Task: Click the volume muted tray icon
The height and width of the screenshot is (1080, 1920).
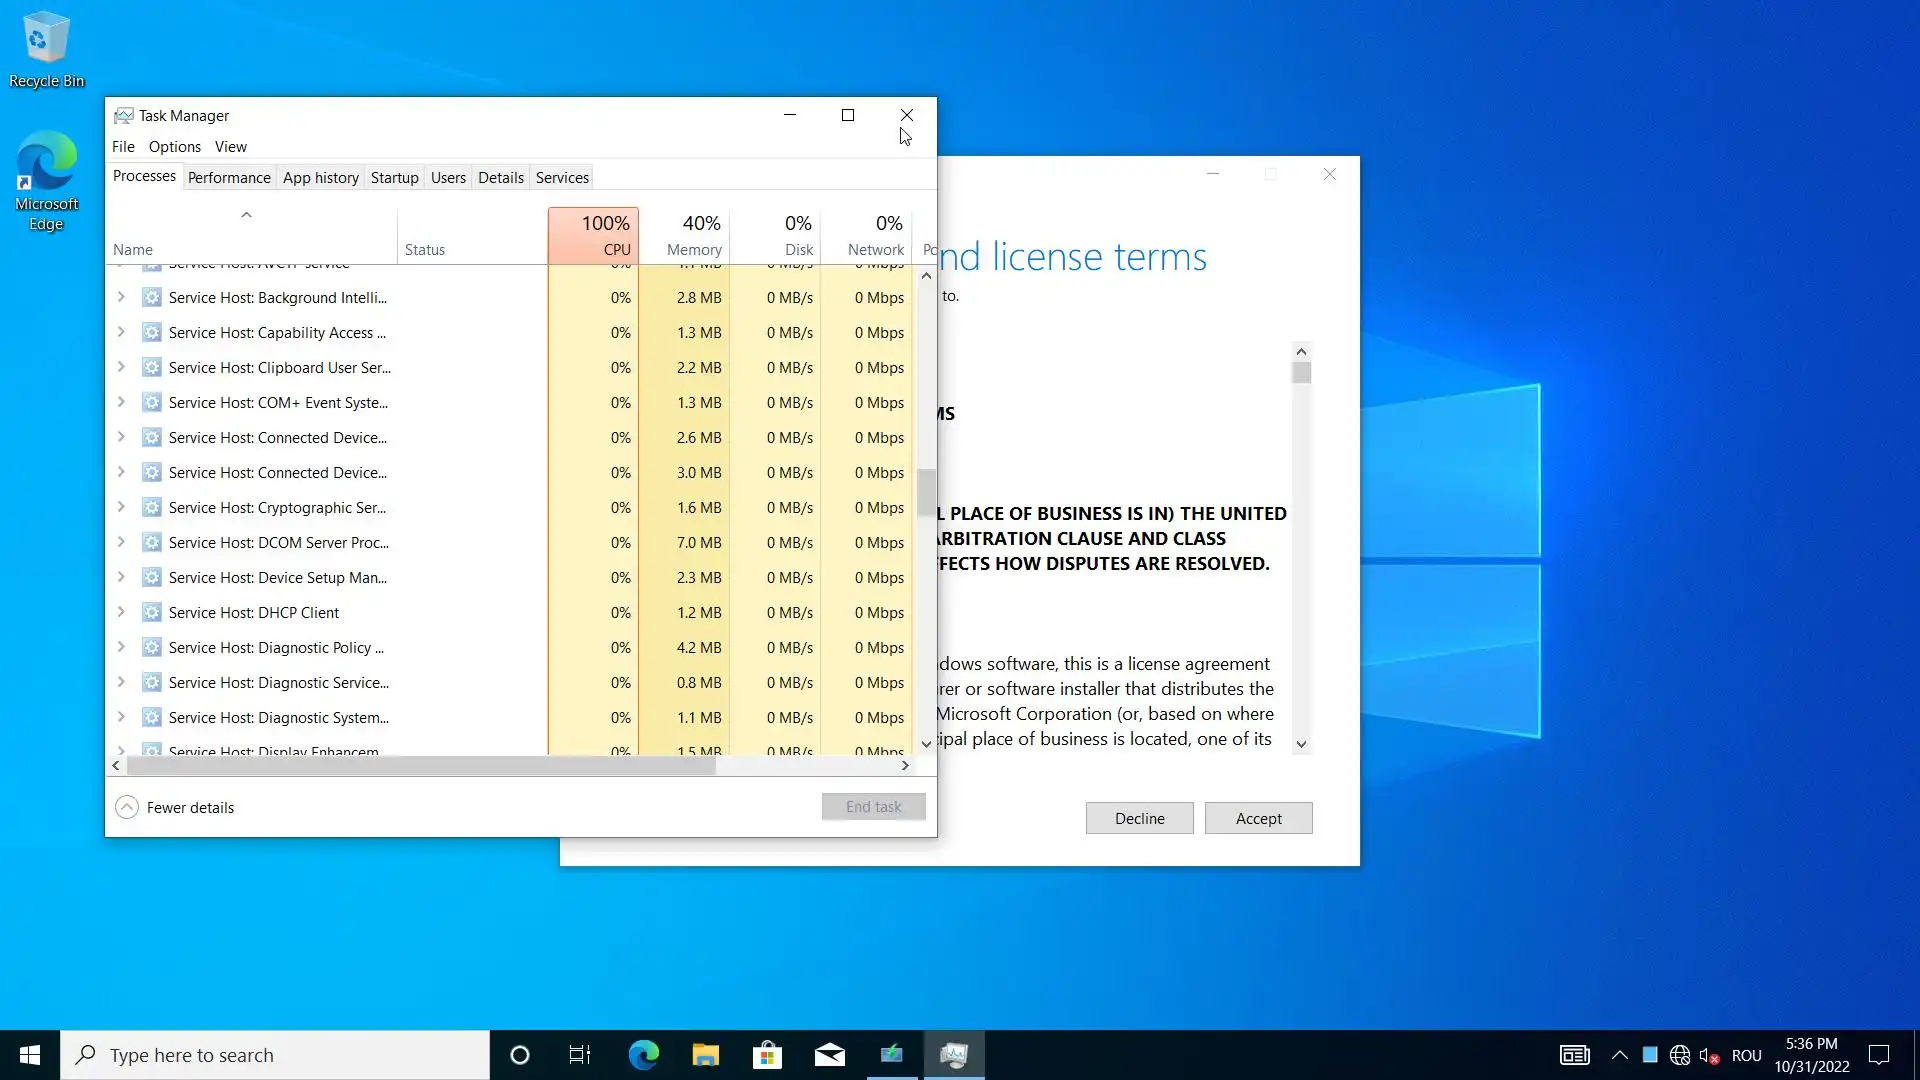Action: coord(1708,1055)
